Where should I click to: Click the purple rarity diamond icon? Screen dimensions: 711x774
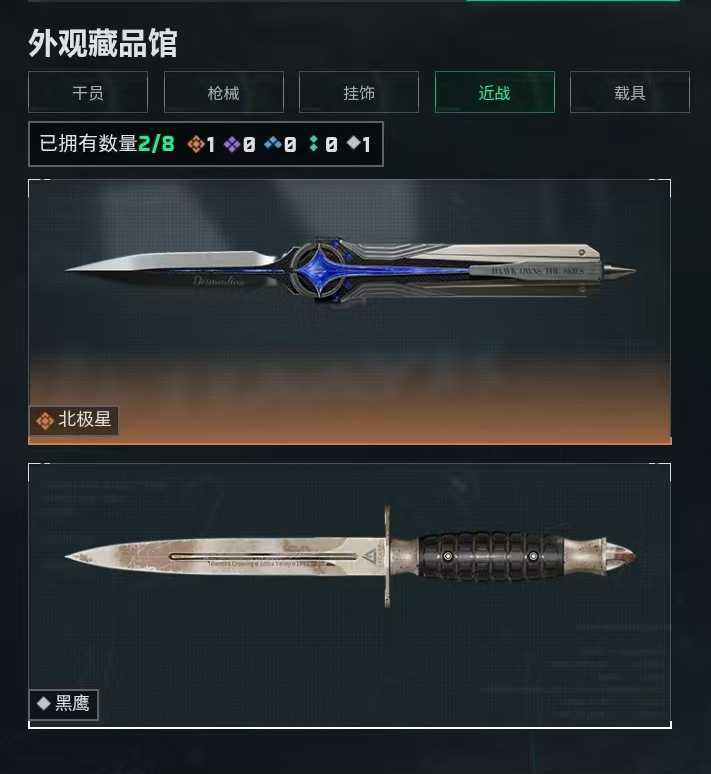coord(232,144)
